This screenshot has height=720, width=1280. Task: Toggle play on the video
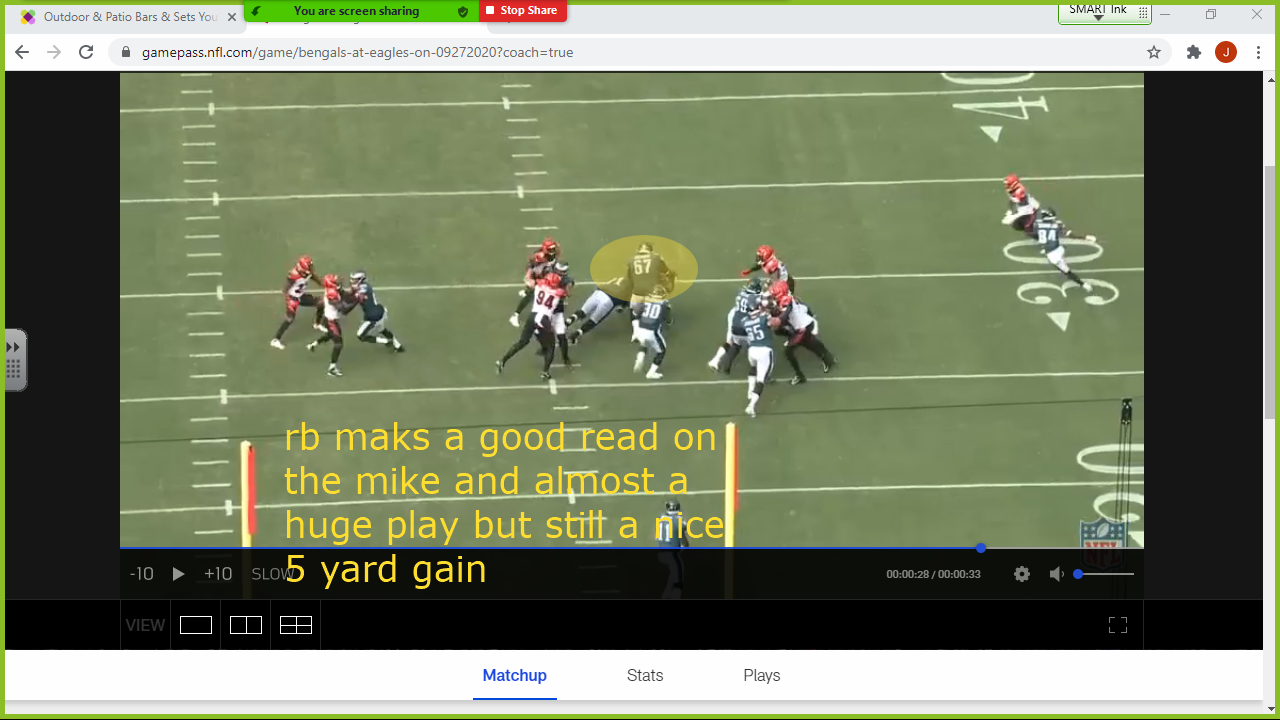(178, 573)
